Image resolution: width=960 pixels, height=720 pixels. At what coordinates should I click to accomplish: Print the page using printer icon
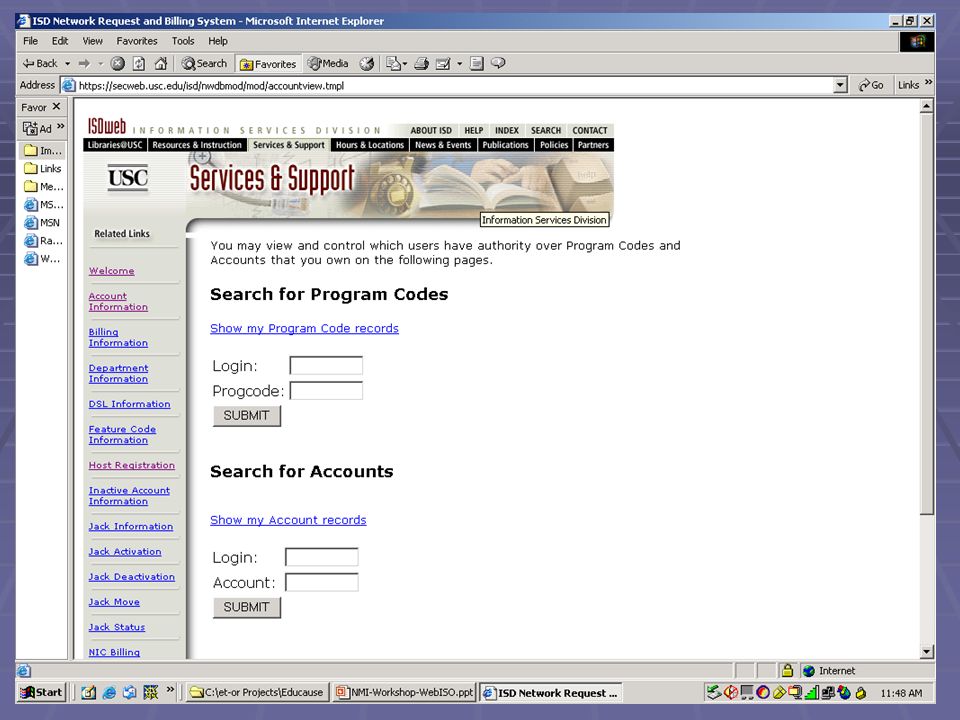pyautogui.click(x=421, y=63)
